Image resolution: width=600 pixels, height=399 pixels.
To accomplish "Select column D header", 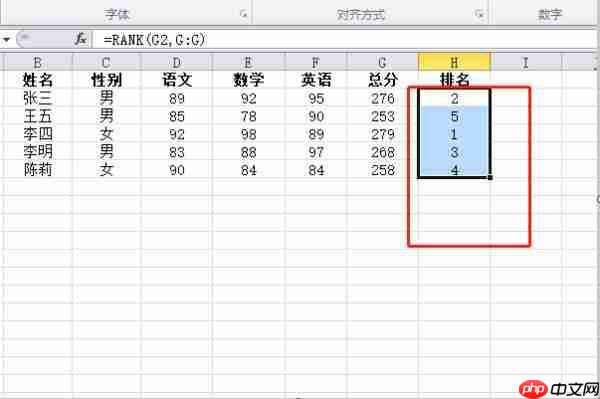I will 176,62.
